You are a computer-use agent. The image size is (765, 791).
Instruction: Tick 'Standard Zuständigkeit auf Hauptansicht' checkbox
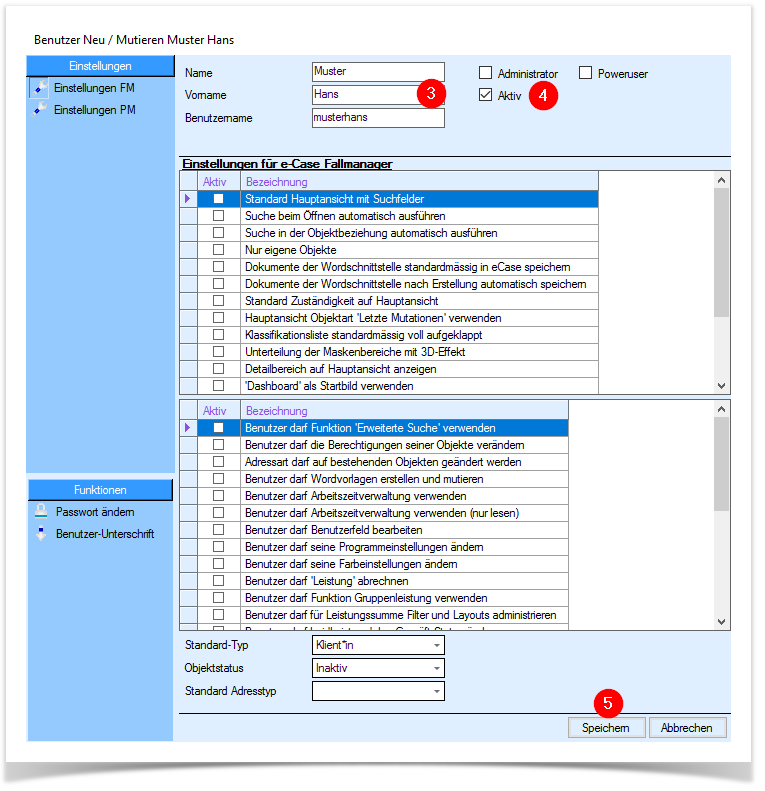coord(218,301)
